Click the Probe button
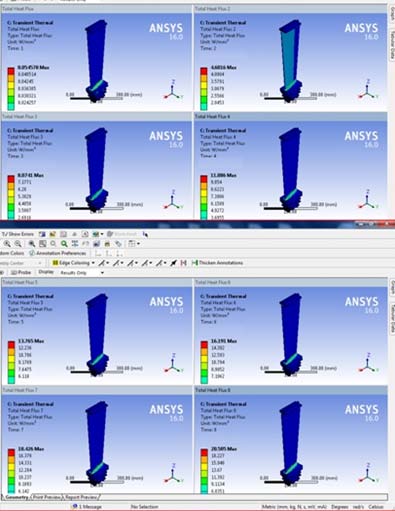This screenshot has width=395, height=511. 21,272
